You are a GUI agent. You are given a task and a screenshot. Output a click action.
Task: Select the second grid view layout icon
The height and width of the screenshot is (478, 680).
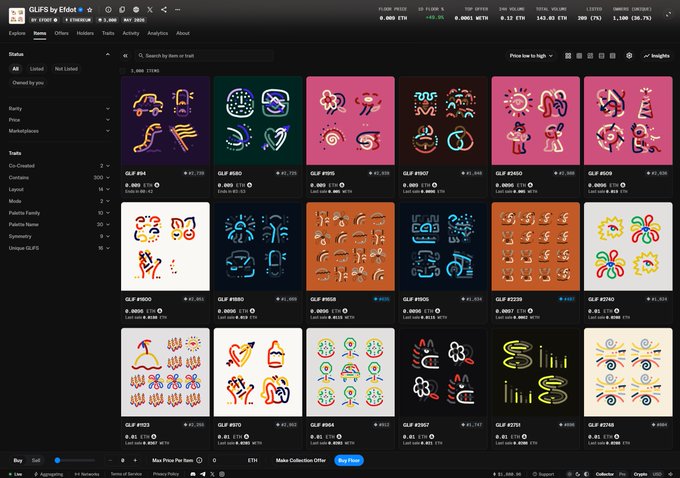click(x=579, y=56)
